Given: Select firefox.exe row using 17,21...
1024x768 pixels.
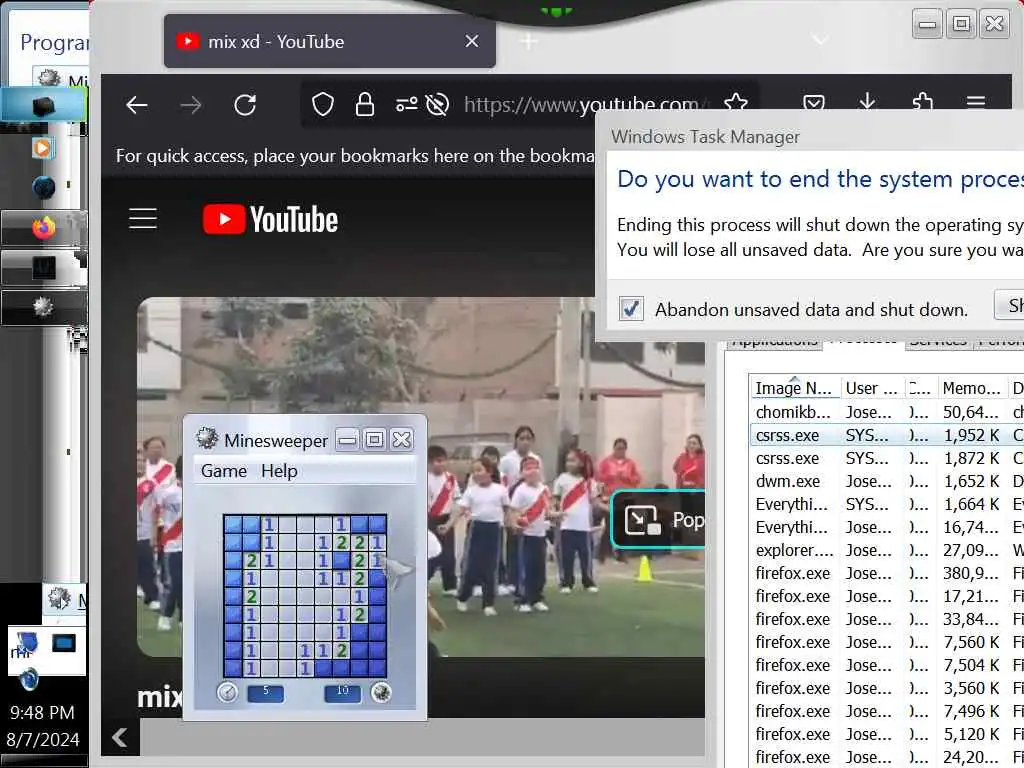Looking at the screenshot, I should coord(887,596).
